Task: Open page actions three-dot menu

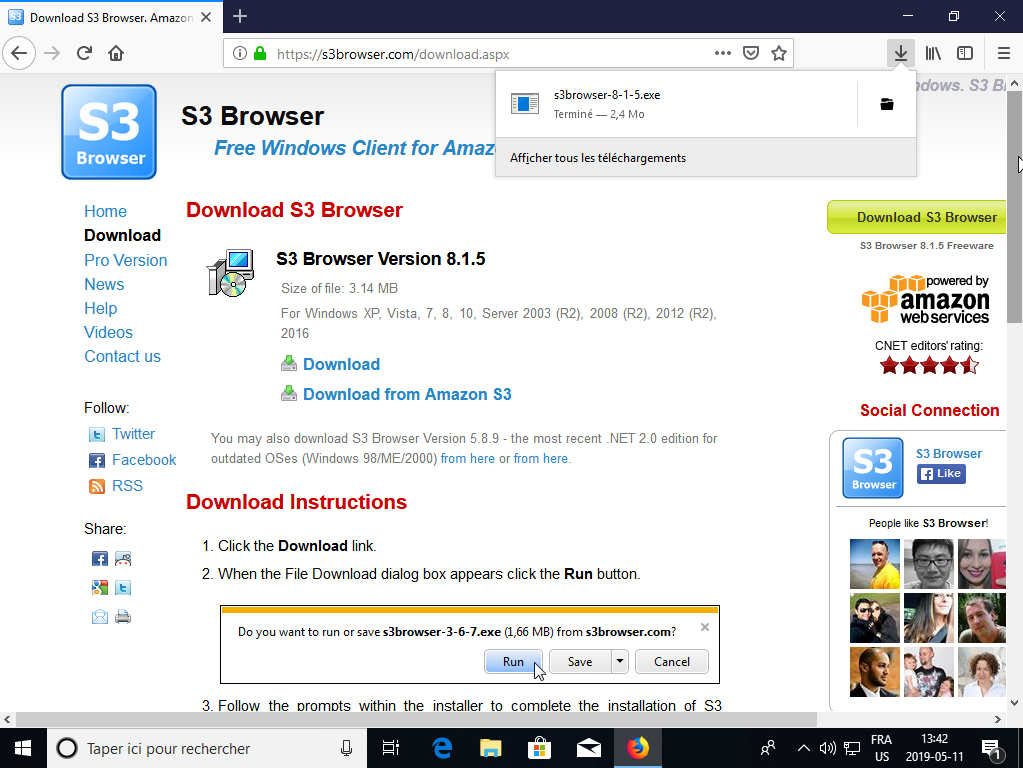Action: coord(722,54)
